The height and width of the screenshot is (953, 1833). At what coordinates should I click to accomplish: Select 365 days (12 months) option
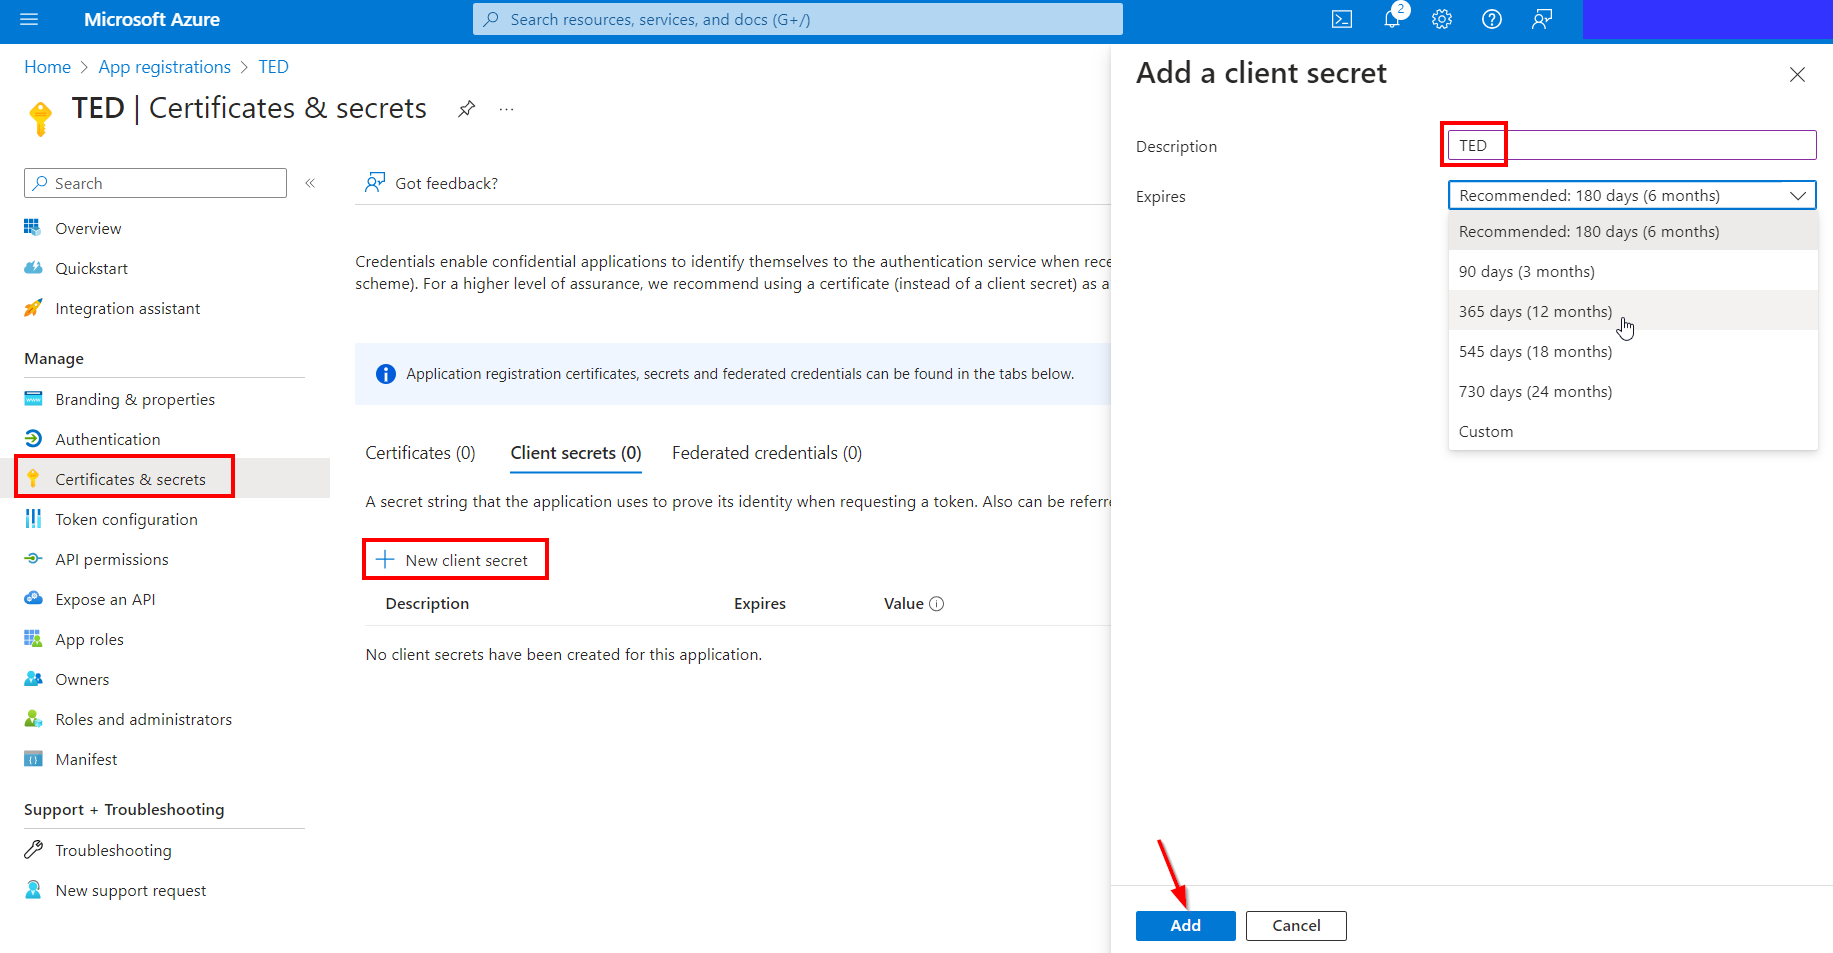[1632, 311]
